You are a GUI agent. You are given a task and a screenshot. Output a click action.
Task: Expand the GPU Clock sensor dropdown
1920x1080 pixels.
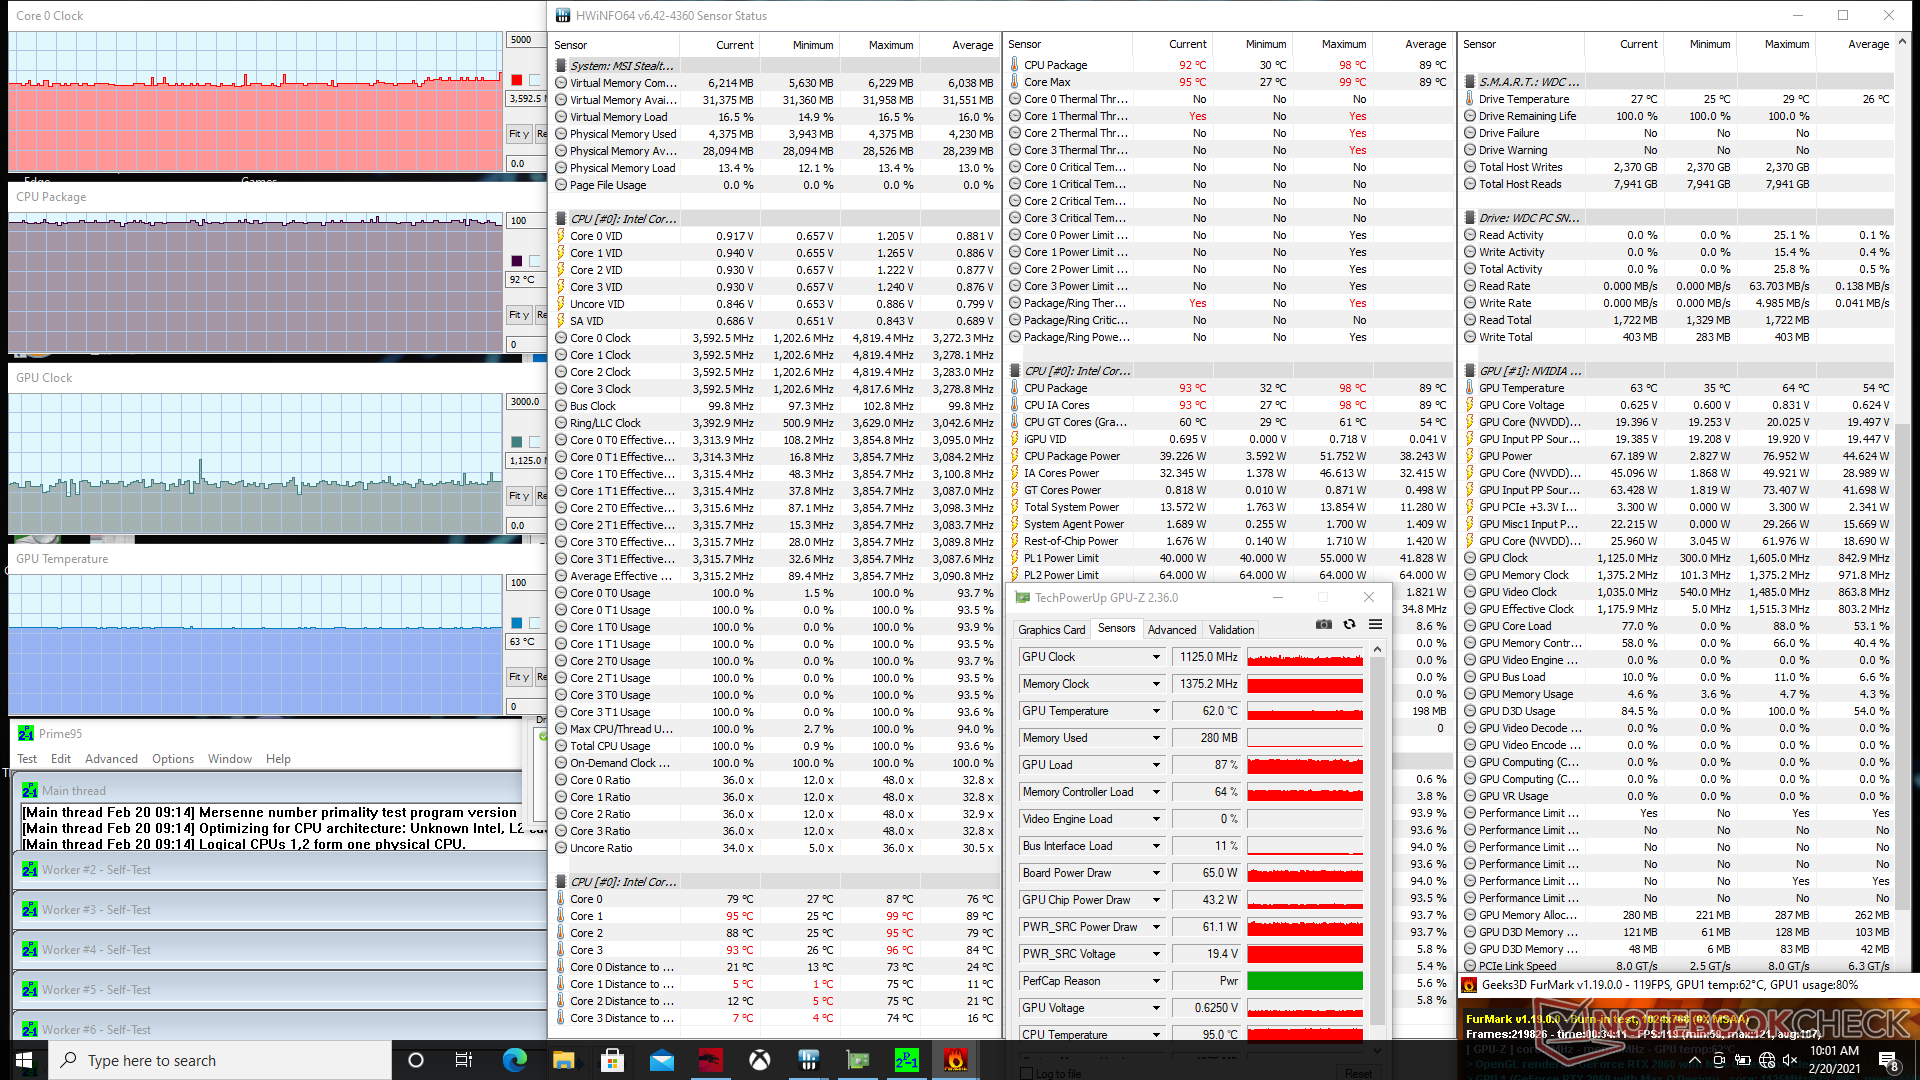[1156, 657]
